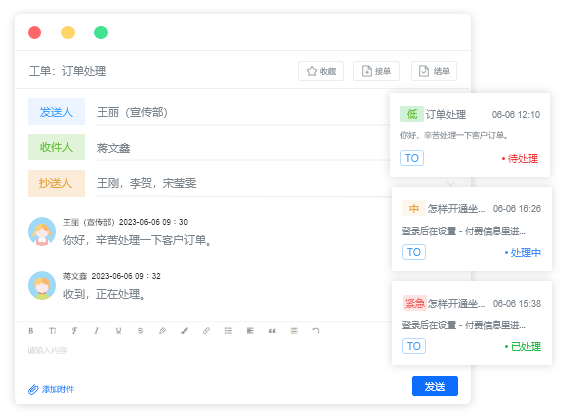Screen dimensions: 567x420
Task: Expand the chevron below first ticket card
Action: point(450,183)
